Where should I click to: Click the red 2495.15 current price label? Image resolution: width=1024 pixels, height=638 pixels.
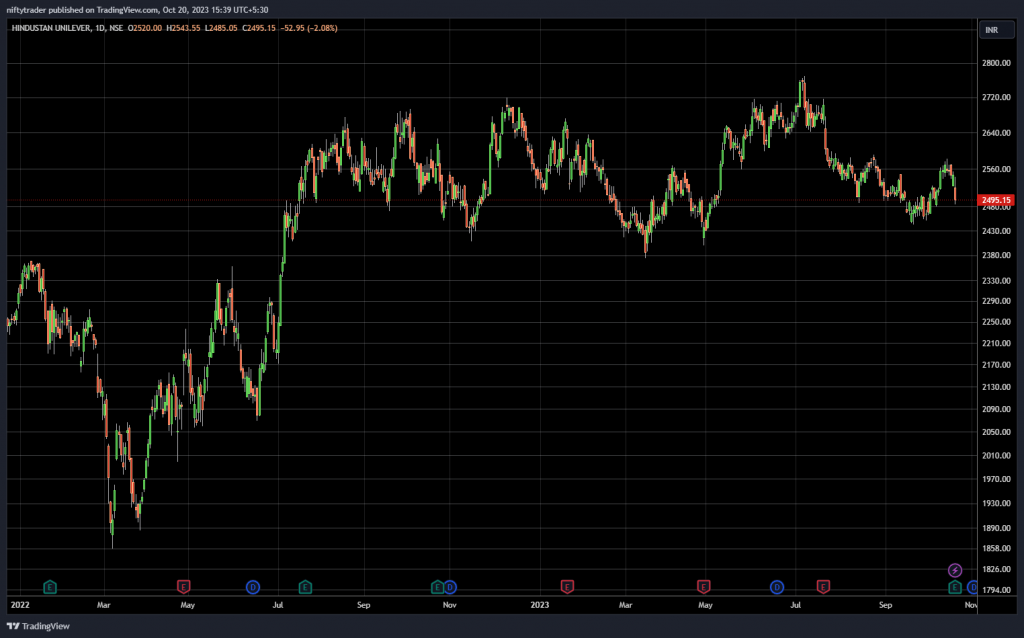(996, 200)
